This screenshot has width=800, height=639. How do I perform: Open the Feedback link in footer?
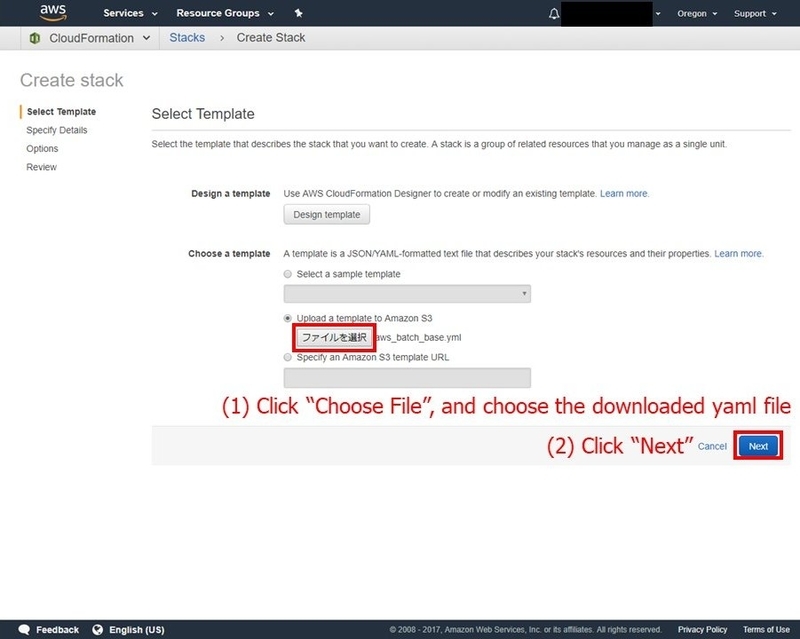tap(57, 629)
